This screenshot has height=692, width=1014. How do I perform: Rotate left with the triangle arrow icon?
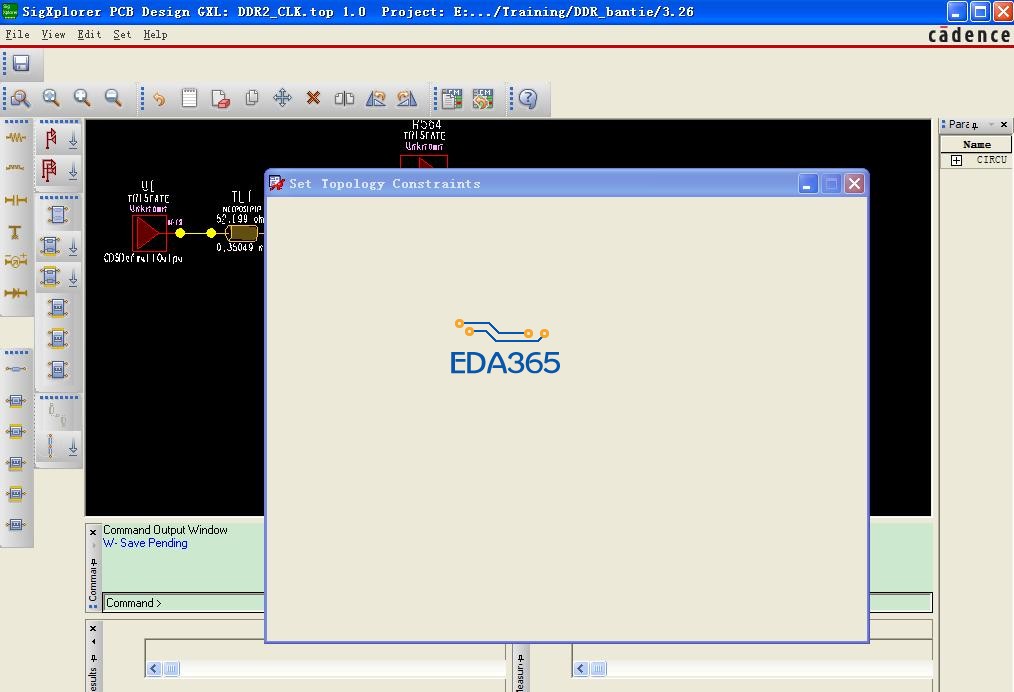376,98
